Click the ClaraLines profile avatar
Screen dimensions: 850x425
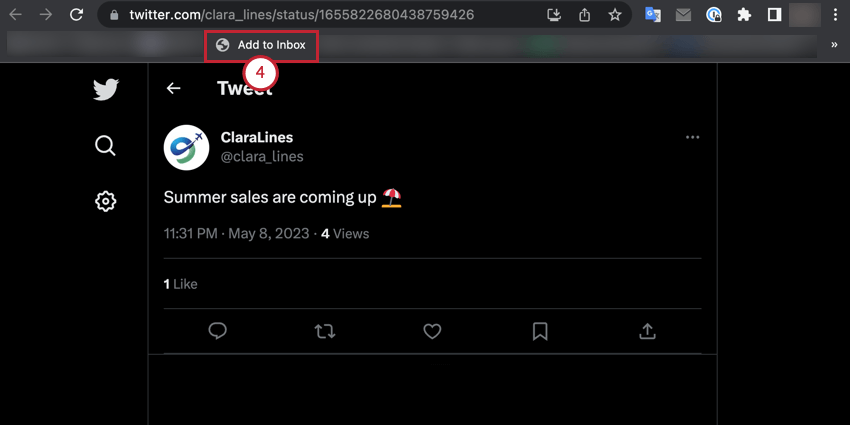click(186, 147)
